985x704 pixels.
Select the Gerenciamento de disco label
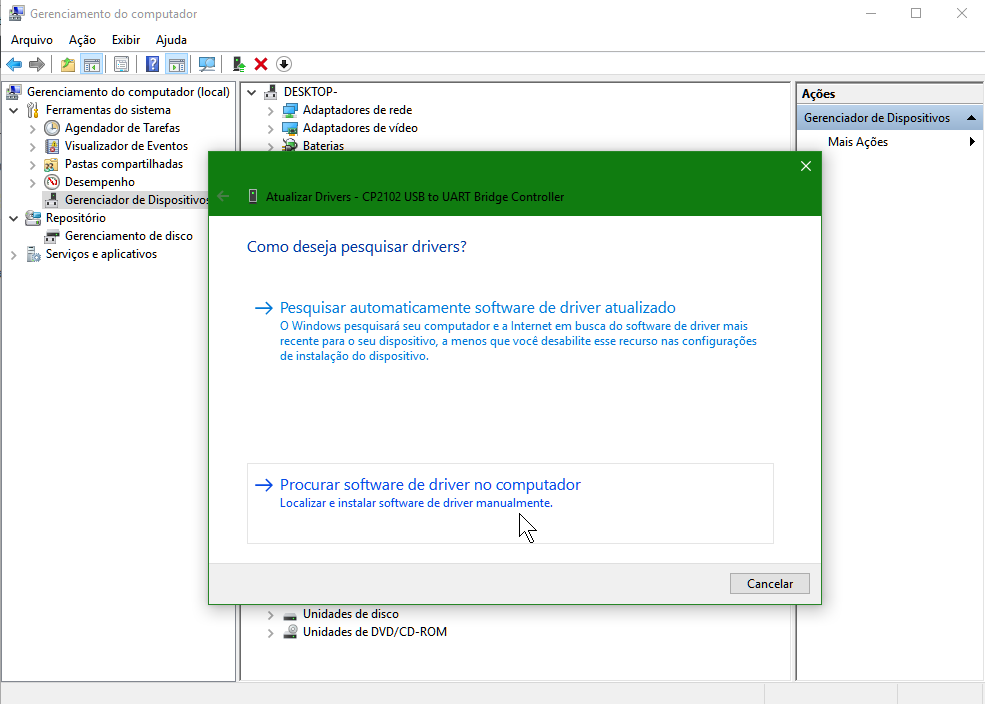[129, 236]
